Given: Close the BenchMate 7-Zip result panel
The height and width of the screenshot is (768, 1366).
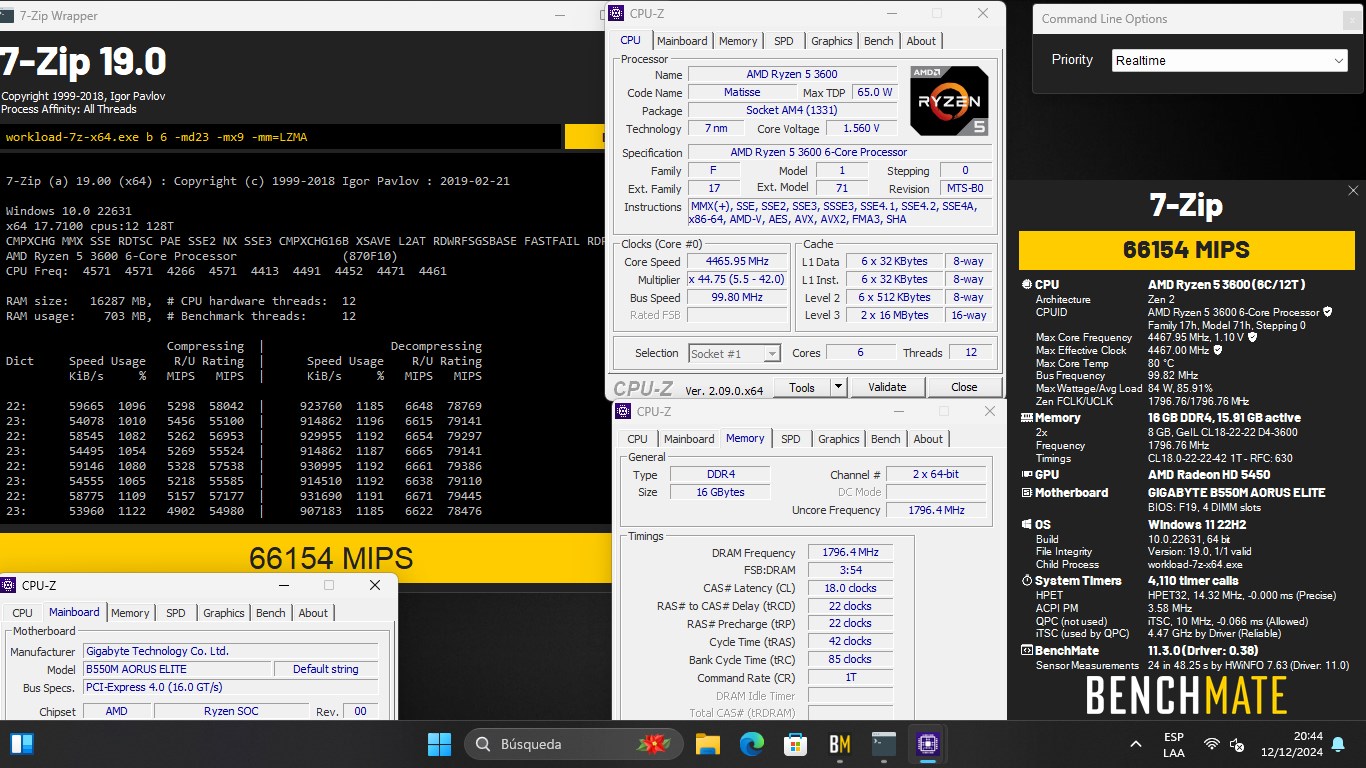Looking at the screenshot, I should (1353, 190).
